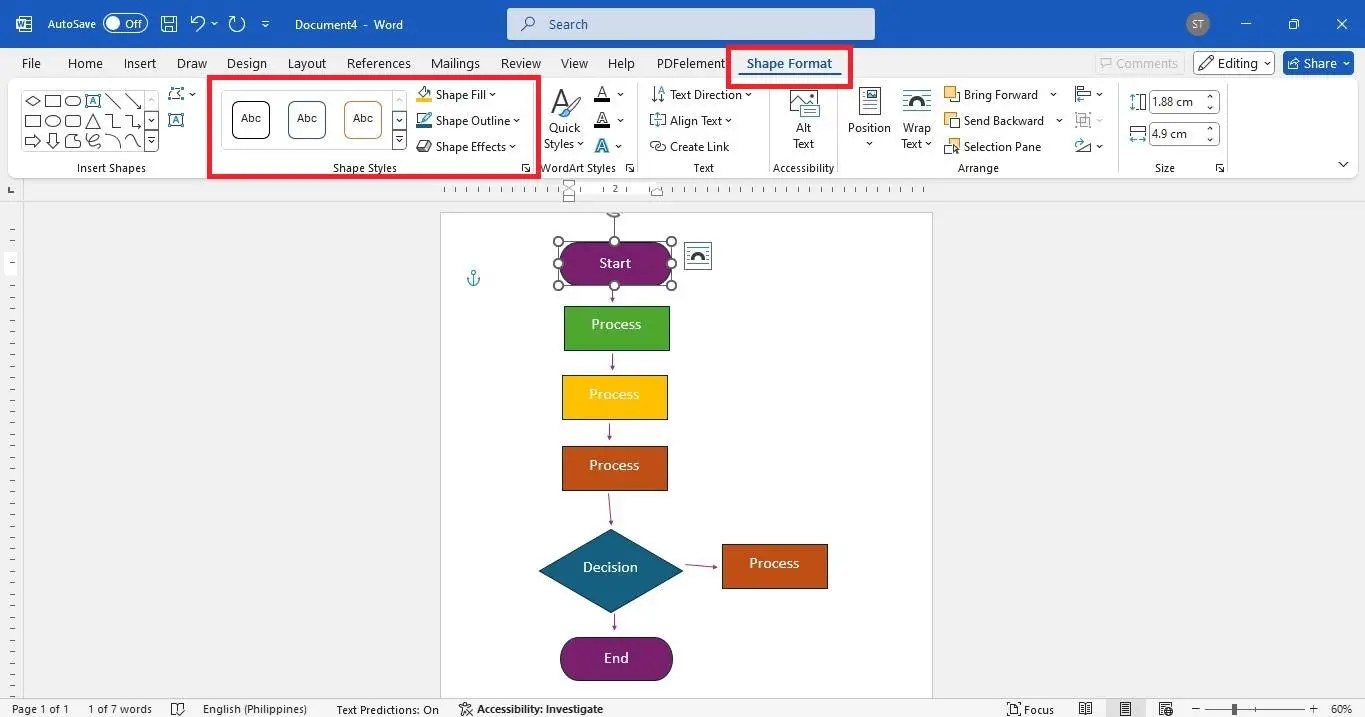Open Quick Styles WordArt gallery

tap(565, 119)
